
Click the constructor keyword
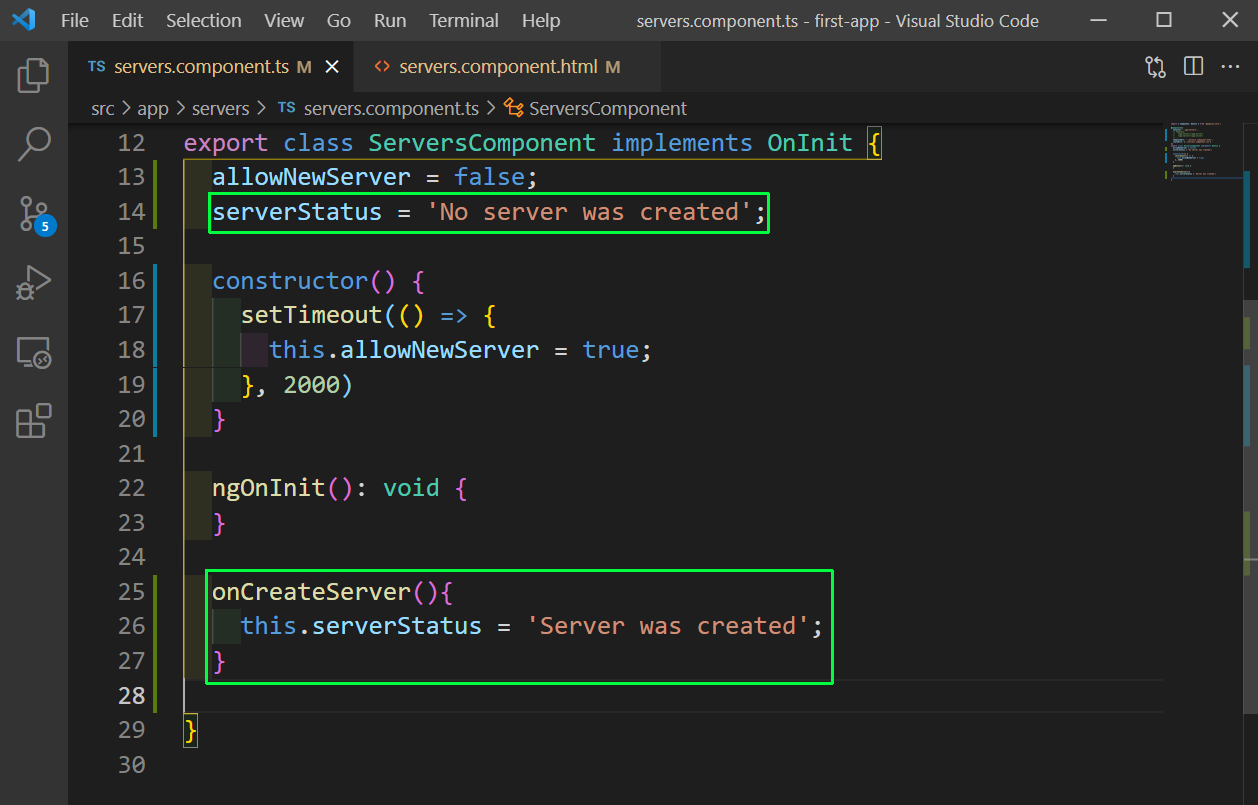290,281
